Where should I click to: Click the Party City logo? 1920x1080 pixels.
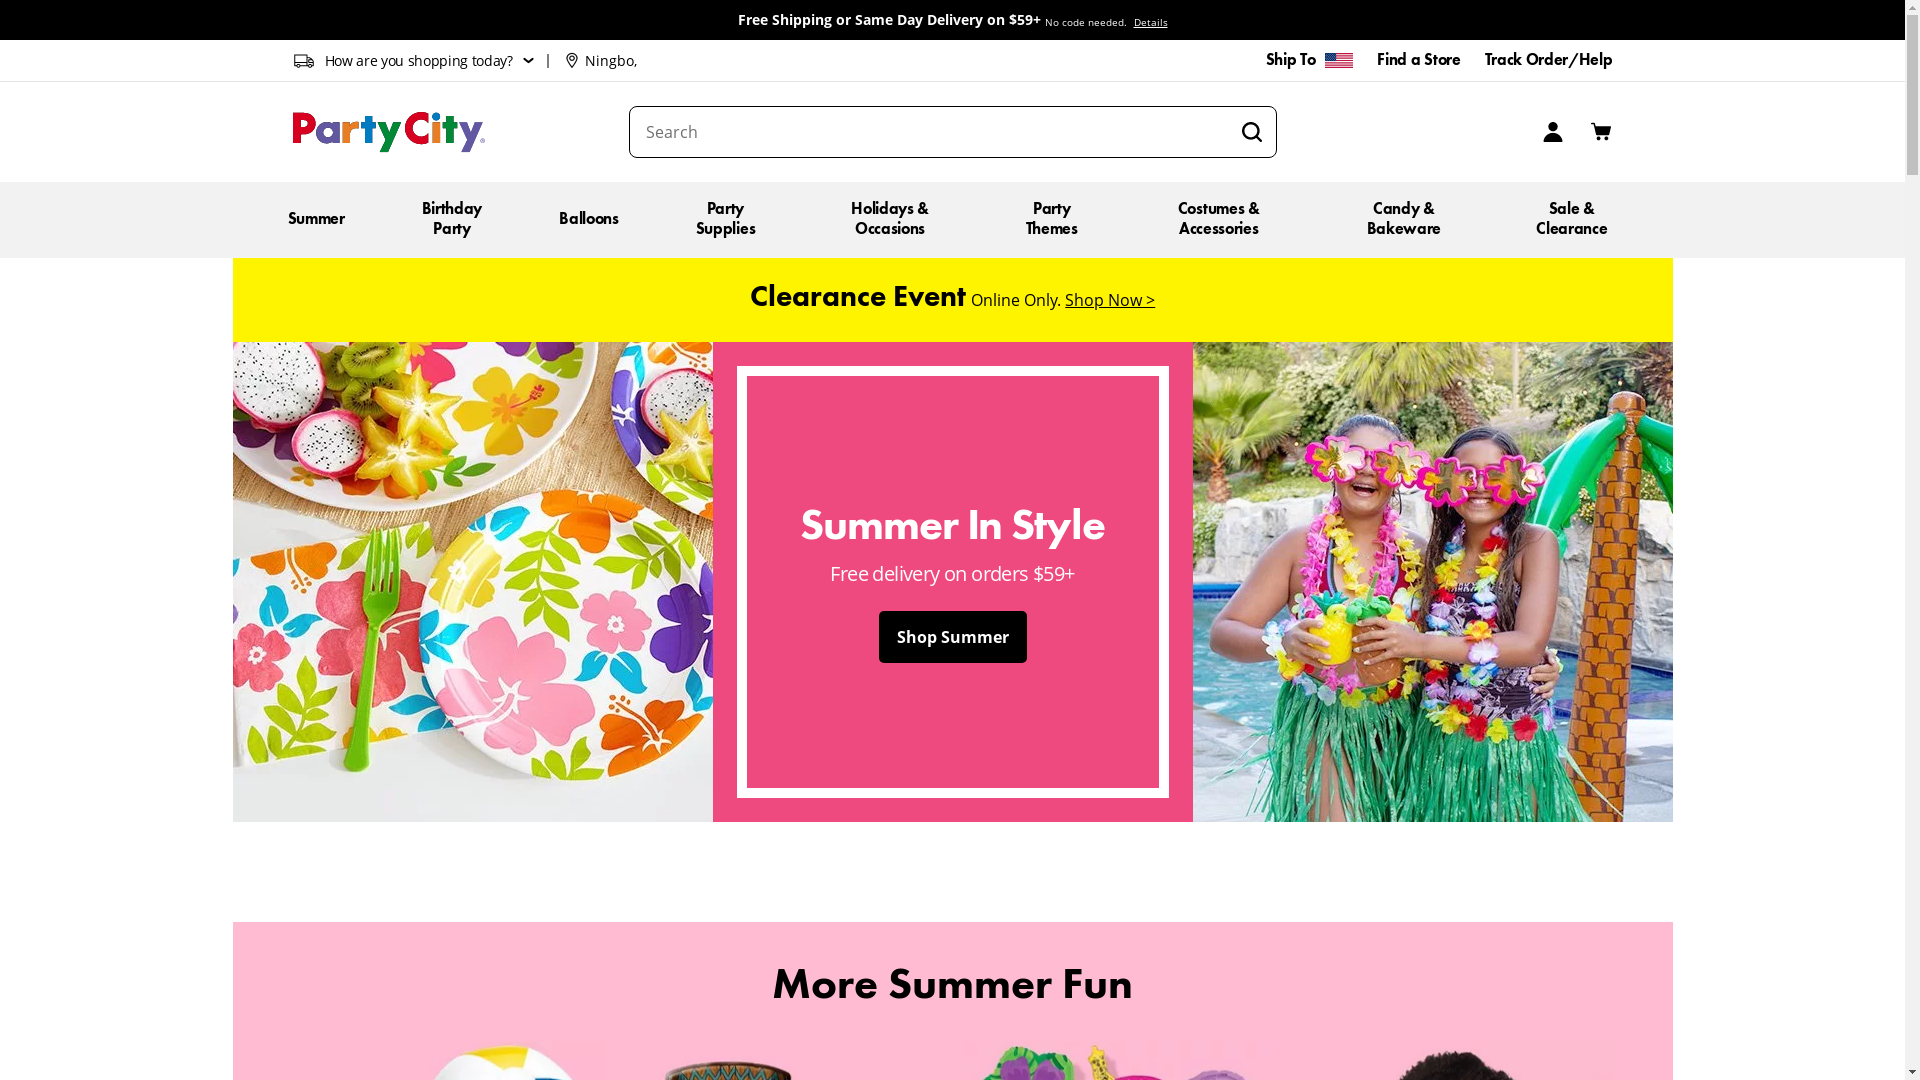point(388,132)
